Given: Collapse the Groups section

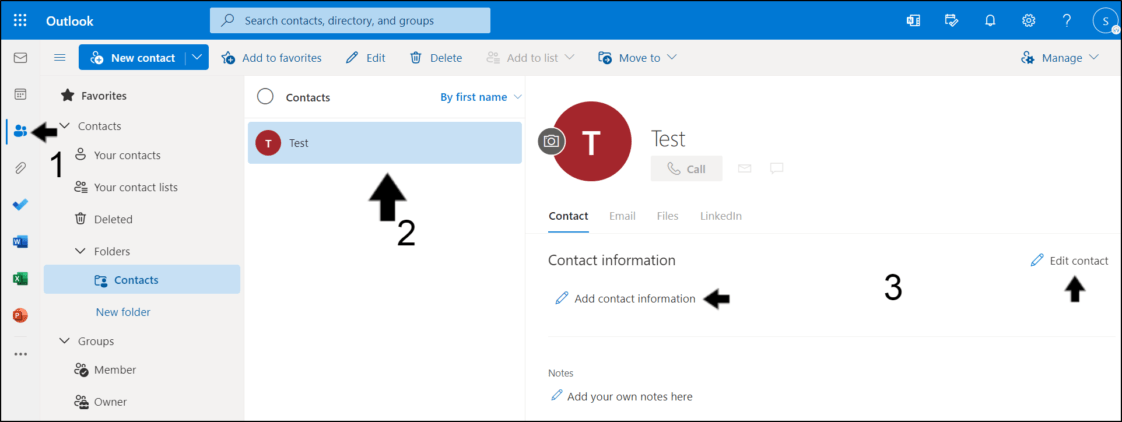Looking at the screenshot, I should coord(64,341).
